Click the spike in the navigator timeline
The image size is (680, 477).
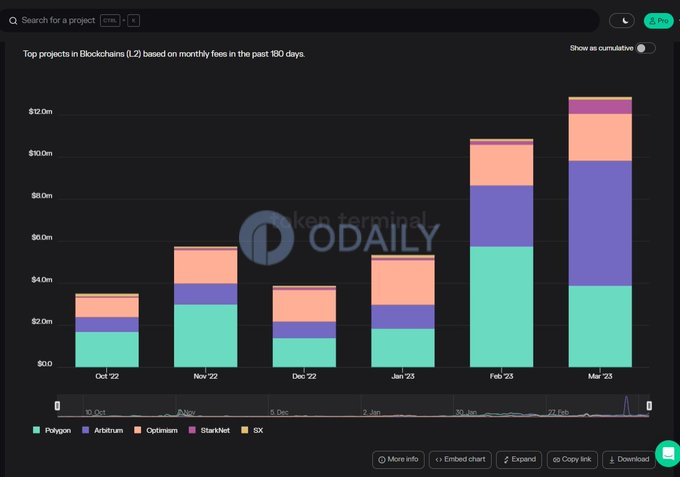pos(626,405)
